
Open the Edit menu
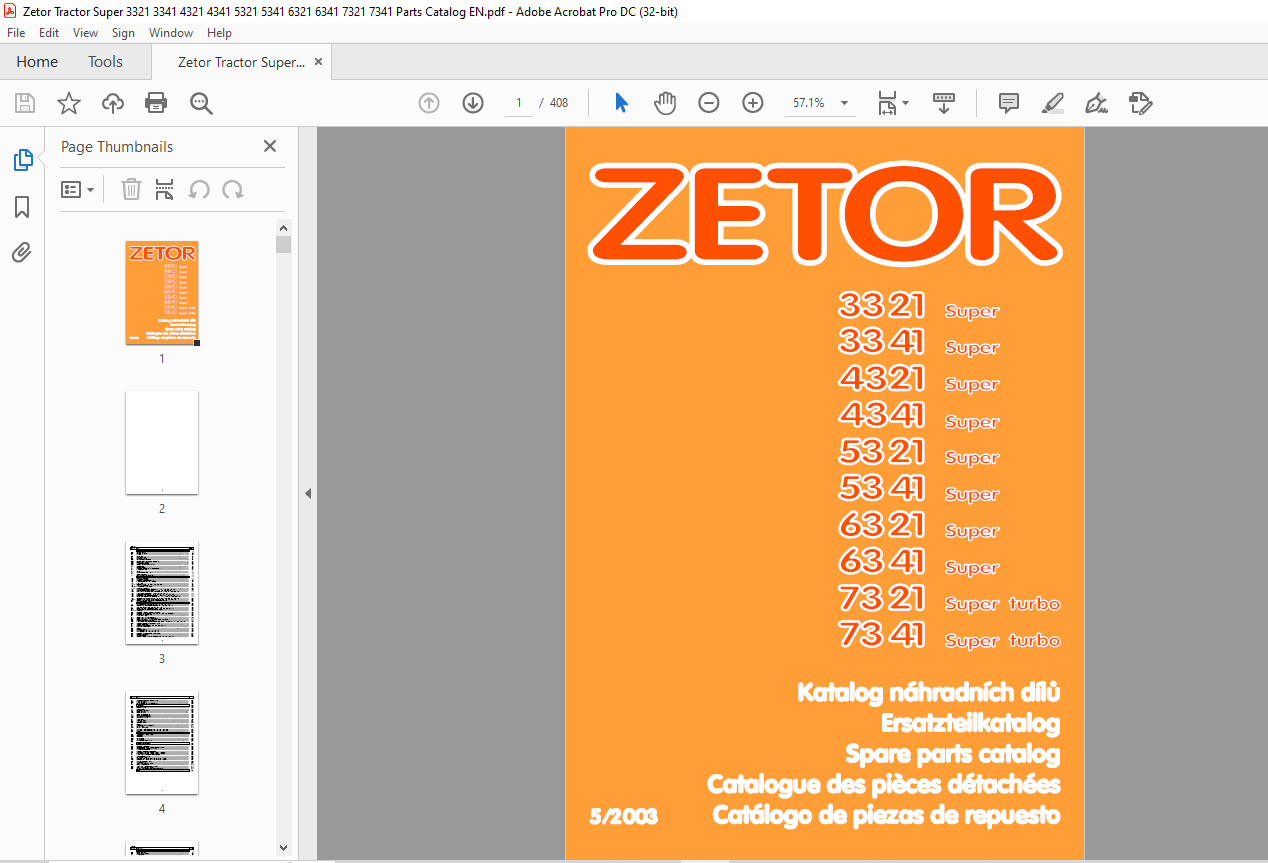[x=49, y=33]
